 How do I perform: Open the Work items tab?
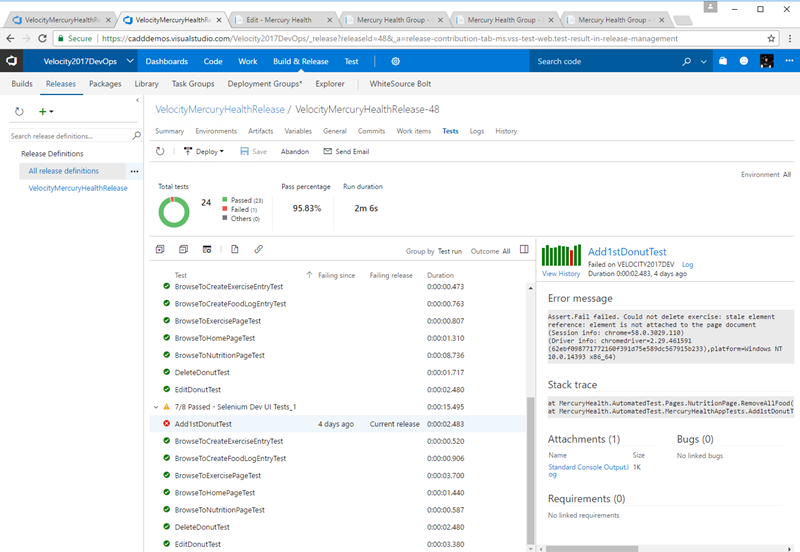coord(414,131)
